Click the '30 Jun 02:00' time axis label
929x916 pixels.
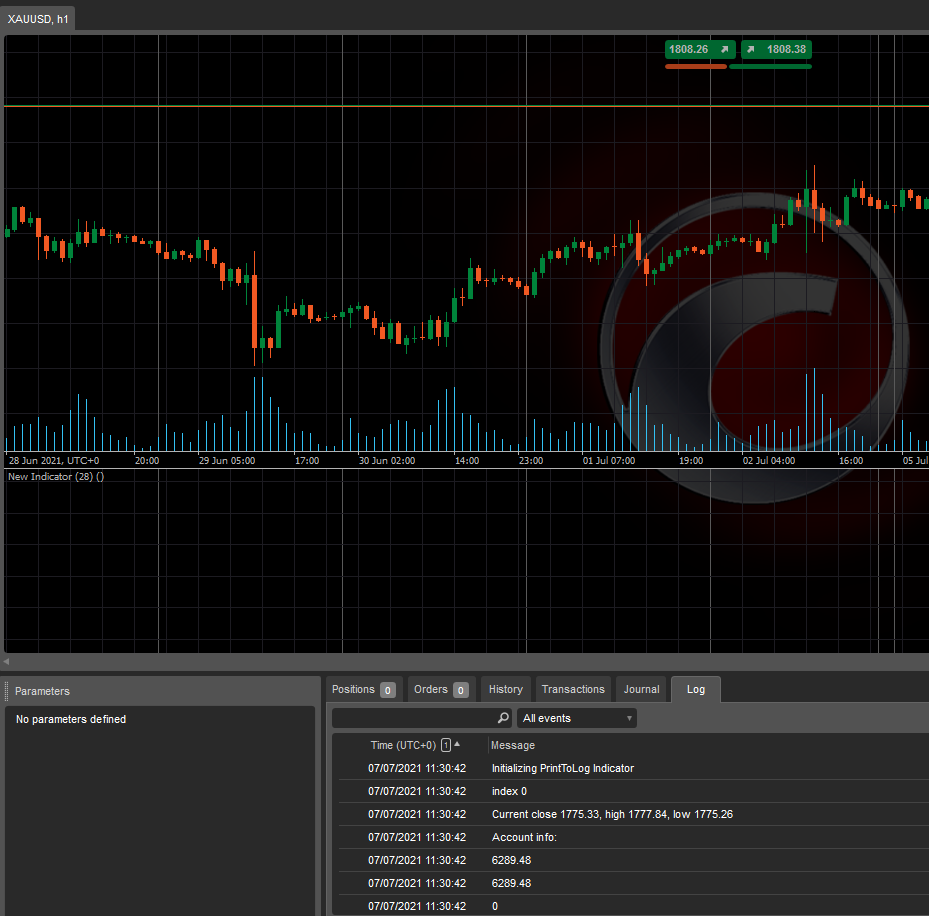click(x=387, y=460)
